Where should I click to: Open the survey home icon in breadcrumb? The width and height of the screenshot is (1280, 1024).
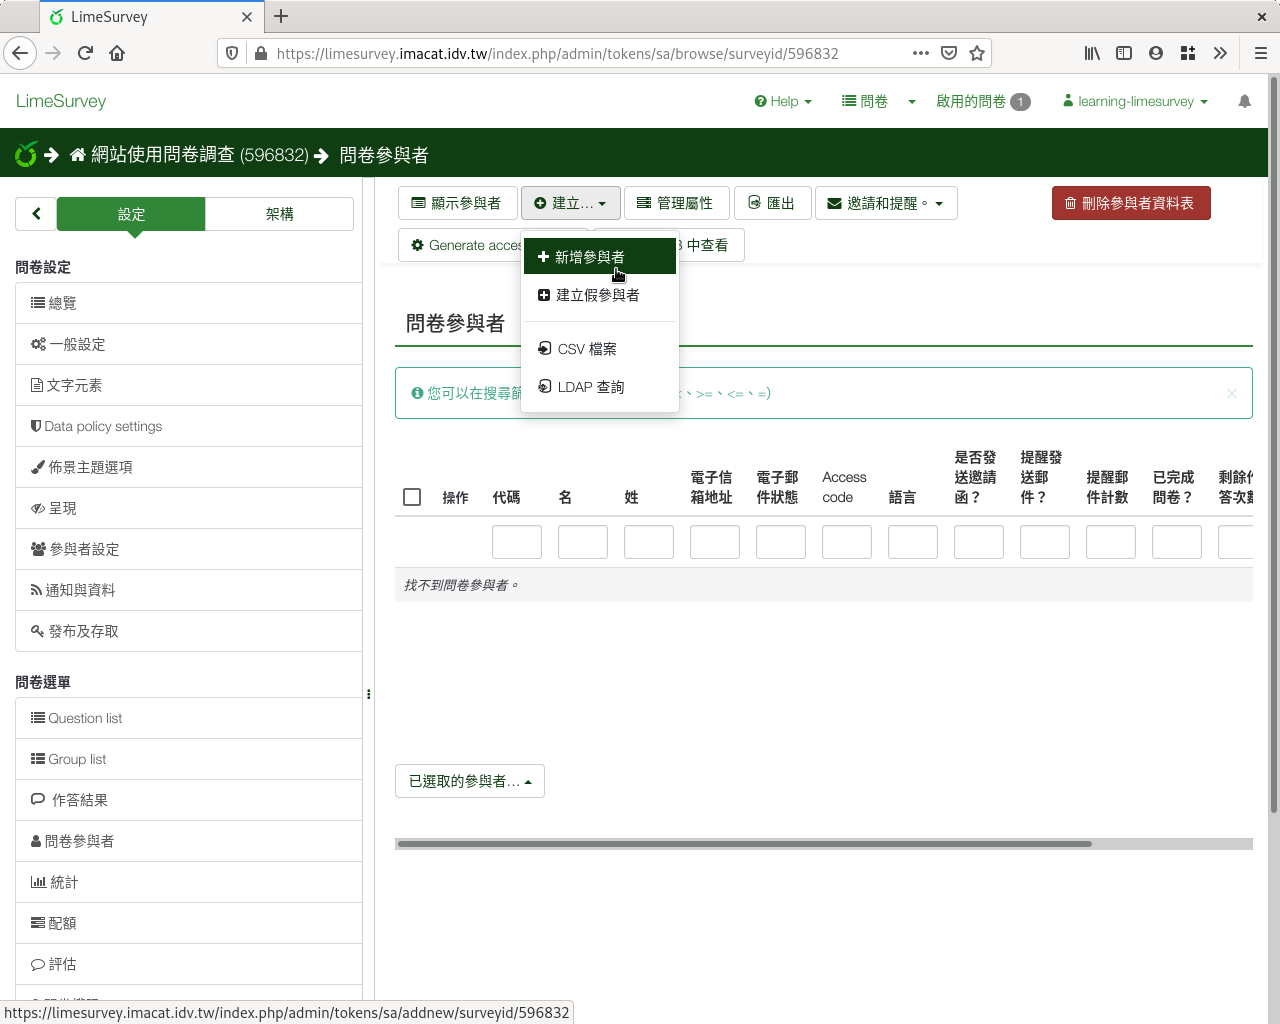click(x=78, y=155)
